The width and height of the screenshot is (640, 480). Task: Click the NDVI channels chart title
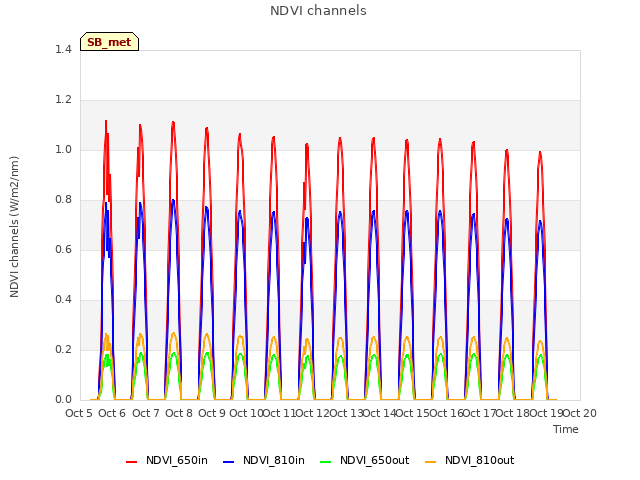[x=318, y=11]
